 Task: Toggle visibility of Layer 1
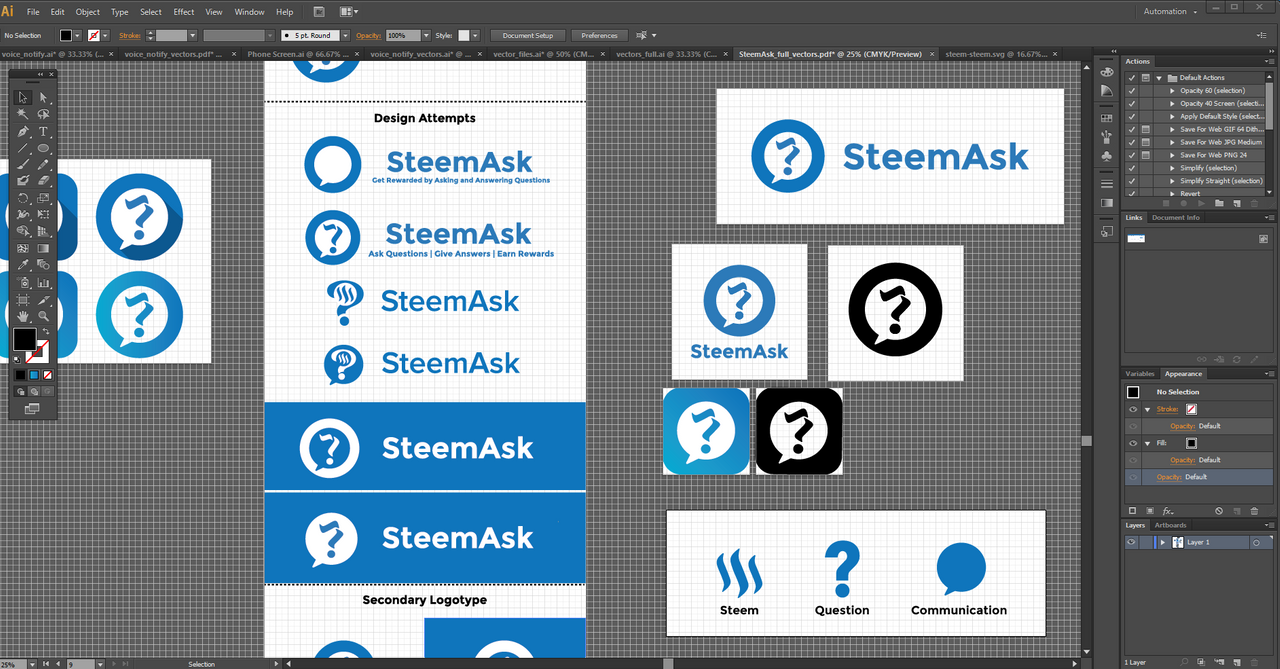pyautogui.click(x=1131, y=542)
